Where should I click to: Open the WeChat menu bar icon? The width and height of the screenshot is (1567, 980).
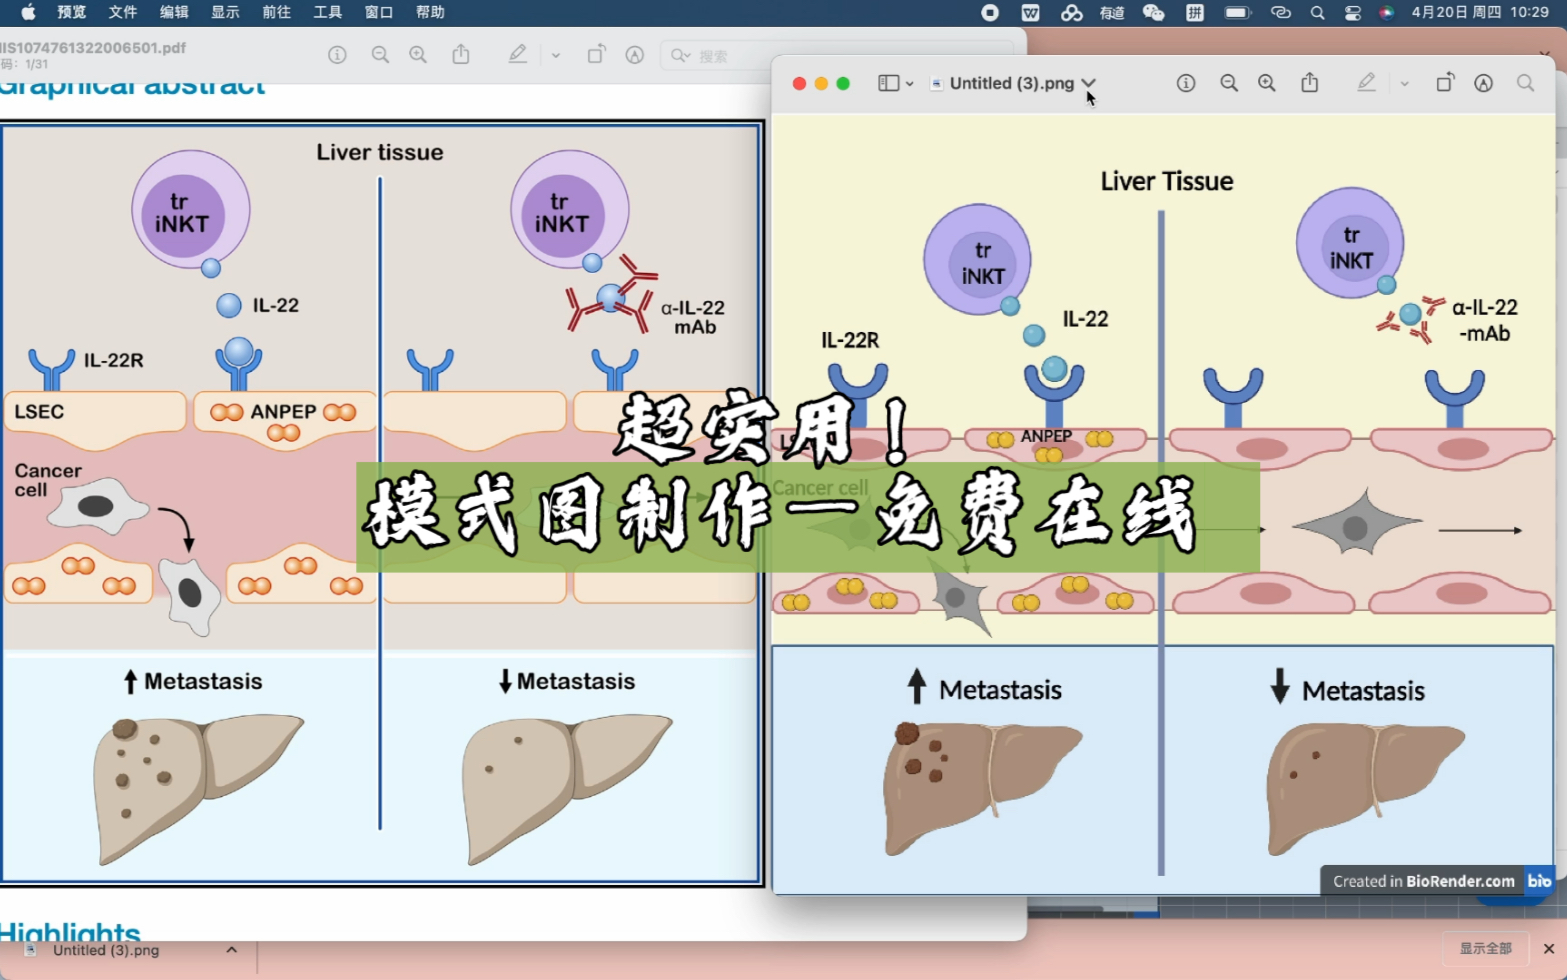tap(1153, 12)
